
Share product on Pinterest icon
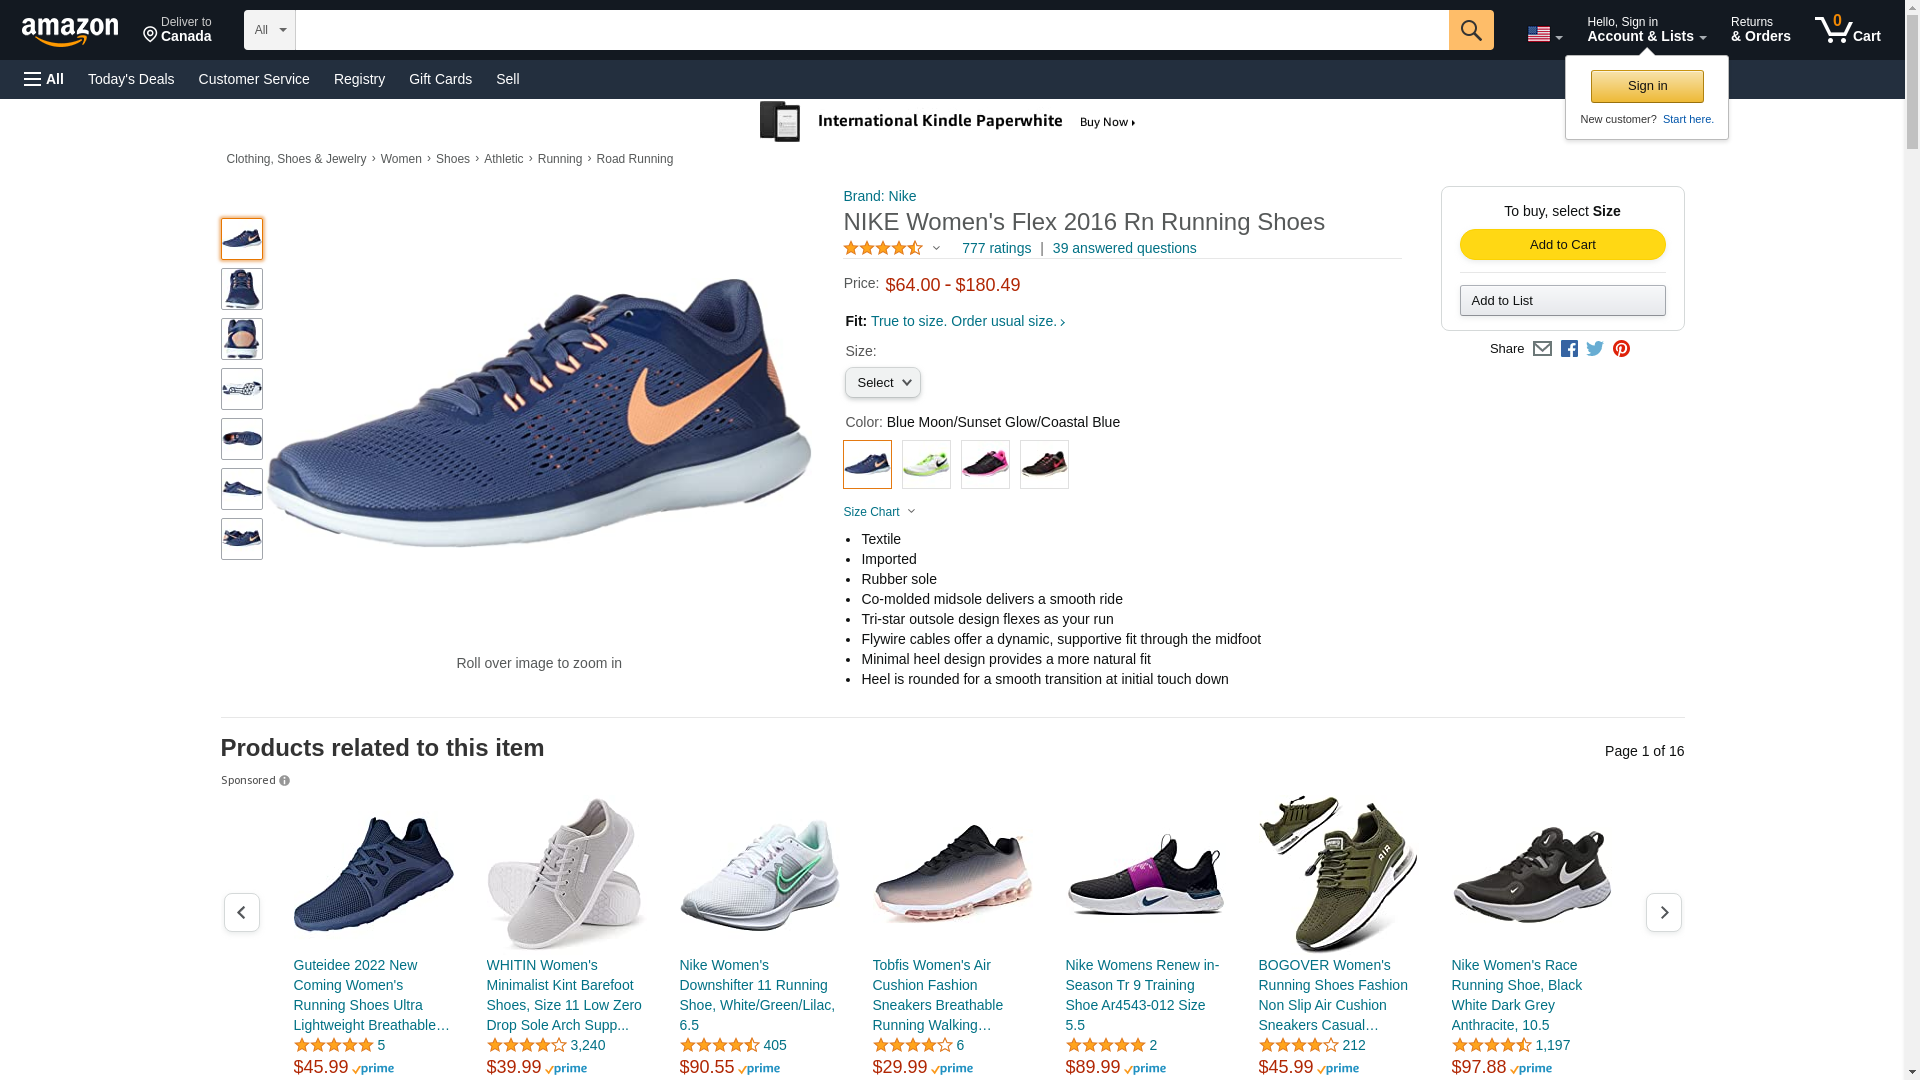coord(1621,349)
